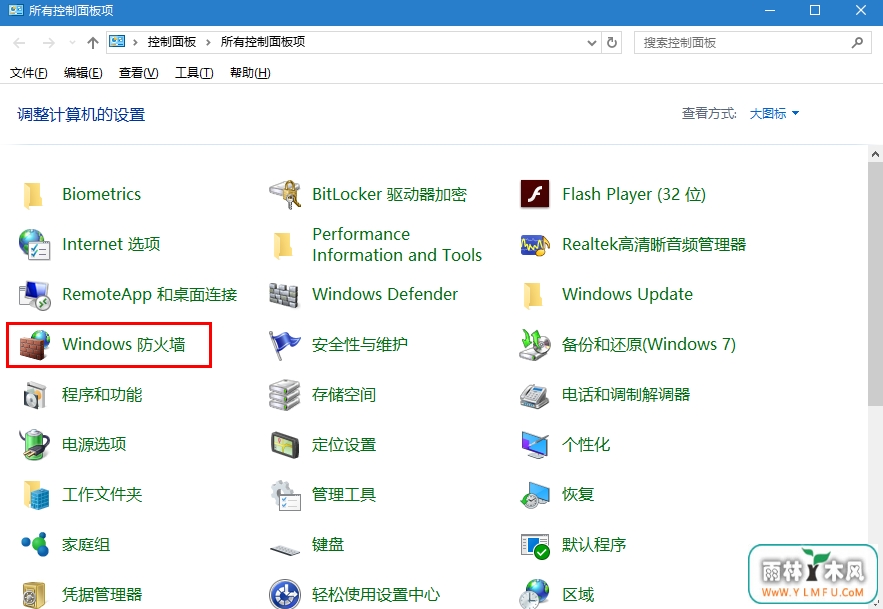
Task: Open the Internet 选项 globe icon
Action: pyautogui.click(x=34, y=245)
